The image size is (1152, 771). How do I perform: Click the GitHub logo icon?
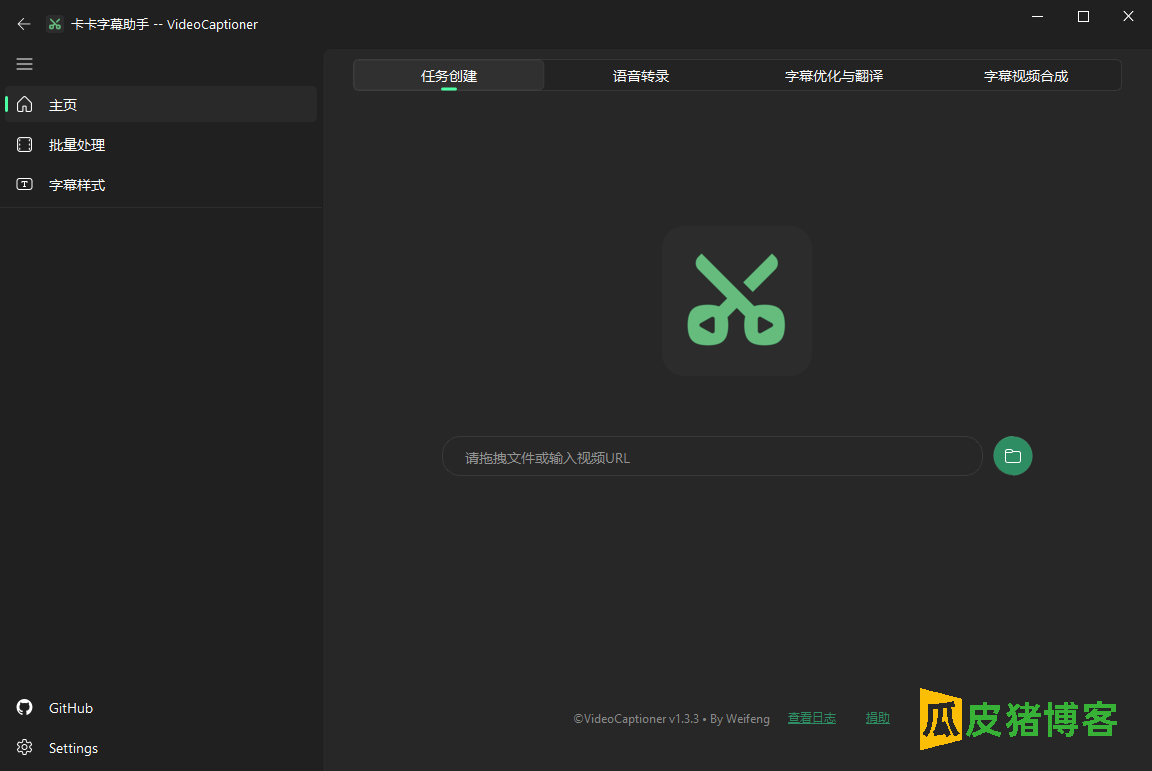tap(24, 707)
